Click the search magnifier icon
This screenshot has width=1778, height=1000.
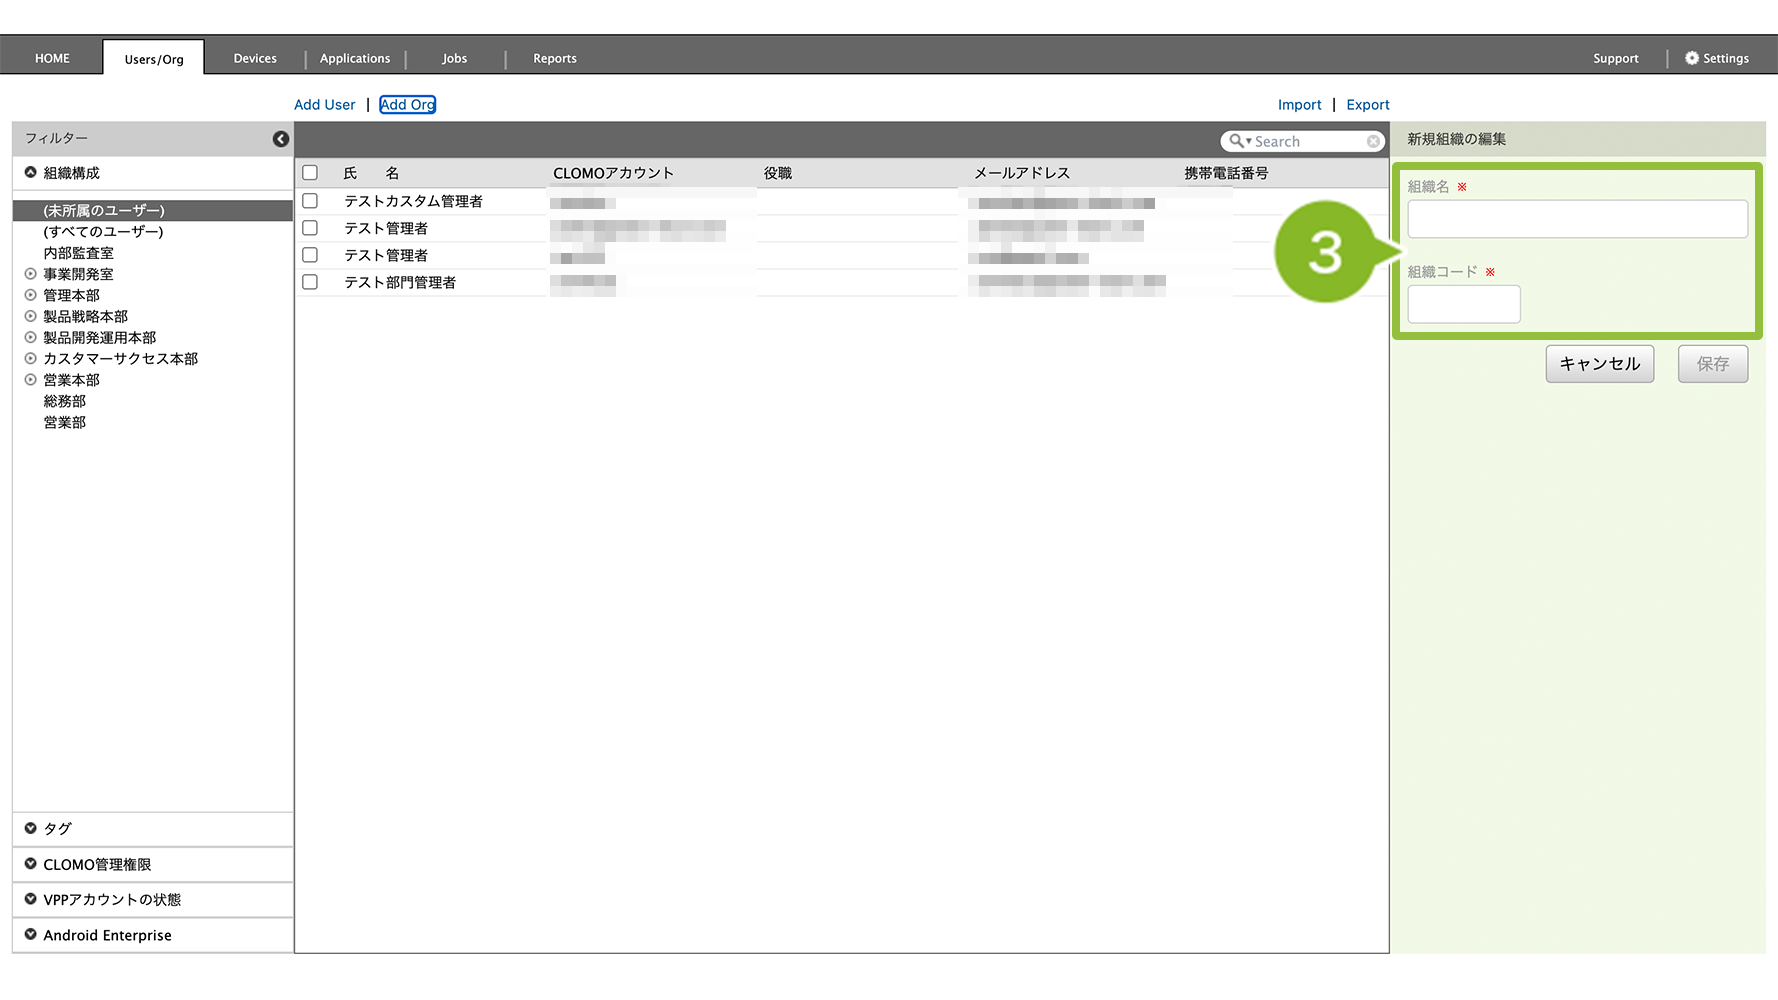(1237, 142)
